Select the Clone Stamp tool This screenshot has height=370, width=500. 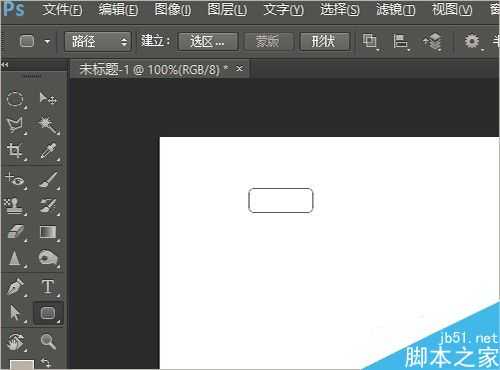pos(14,206)
